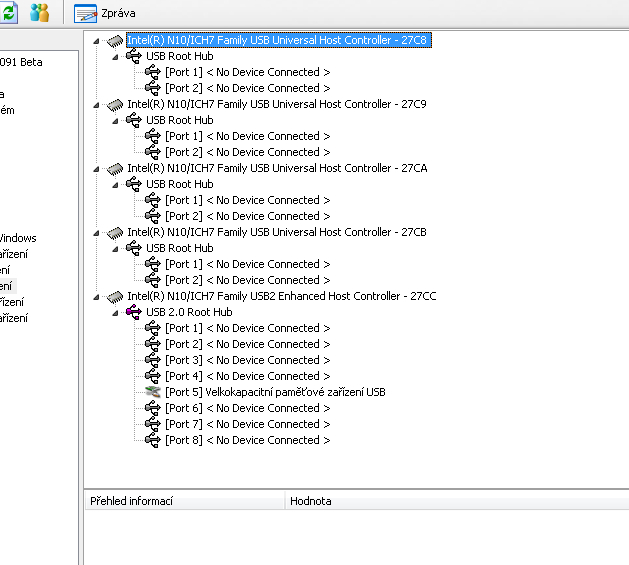Screen dimensions: 629x565
Task: Click the Zpráva report icon
Action: click(85, 13)
